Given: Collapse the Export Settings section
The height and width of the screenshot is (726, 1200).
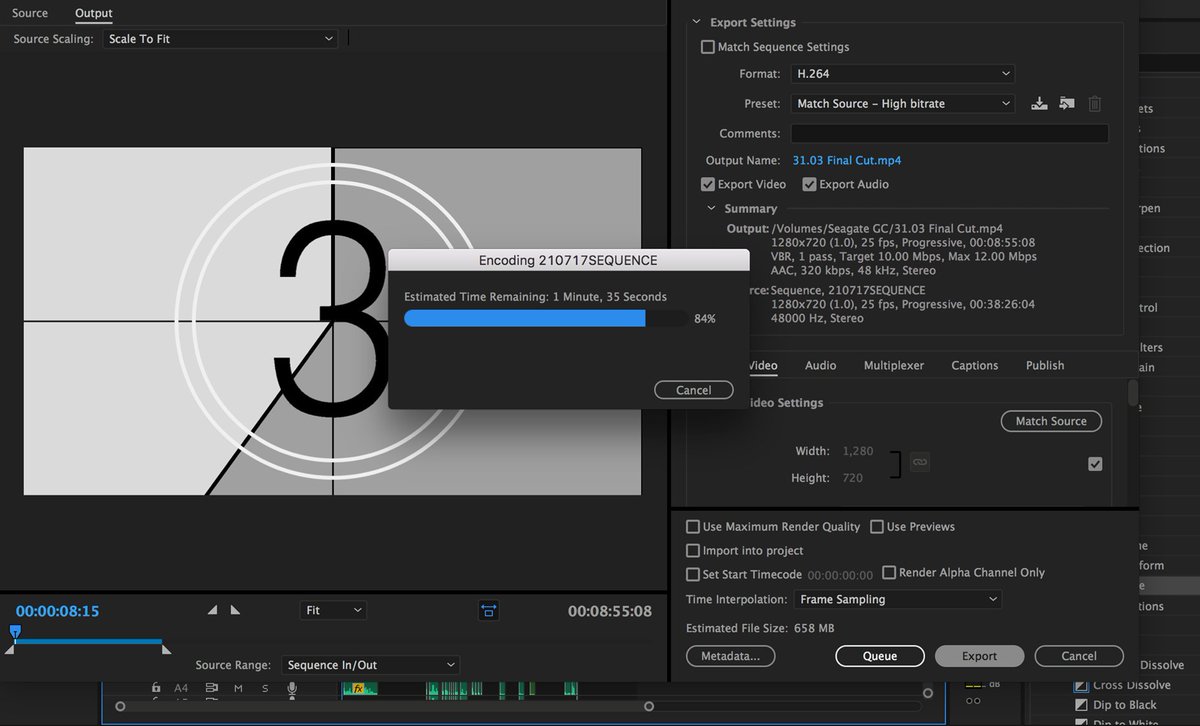Looking at the screenshot, I should 697,22.
